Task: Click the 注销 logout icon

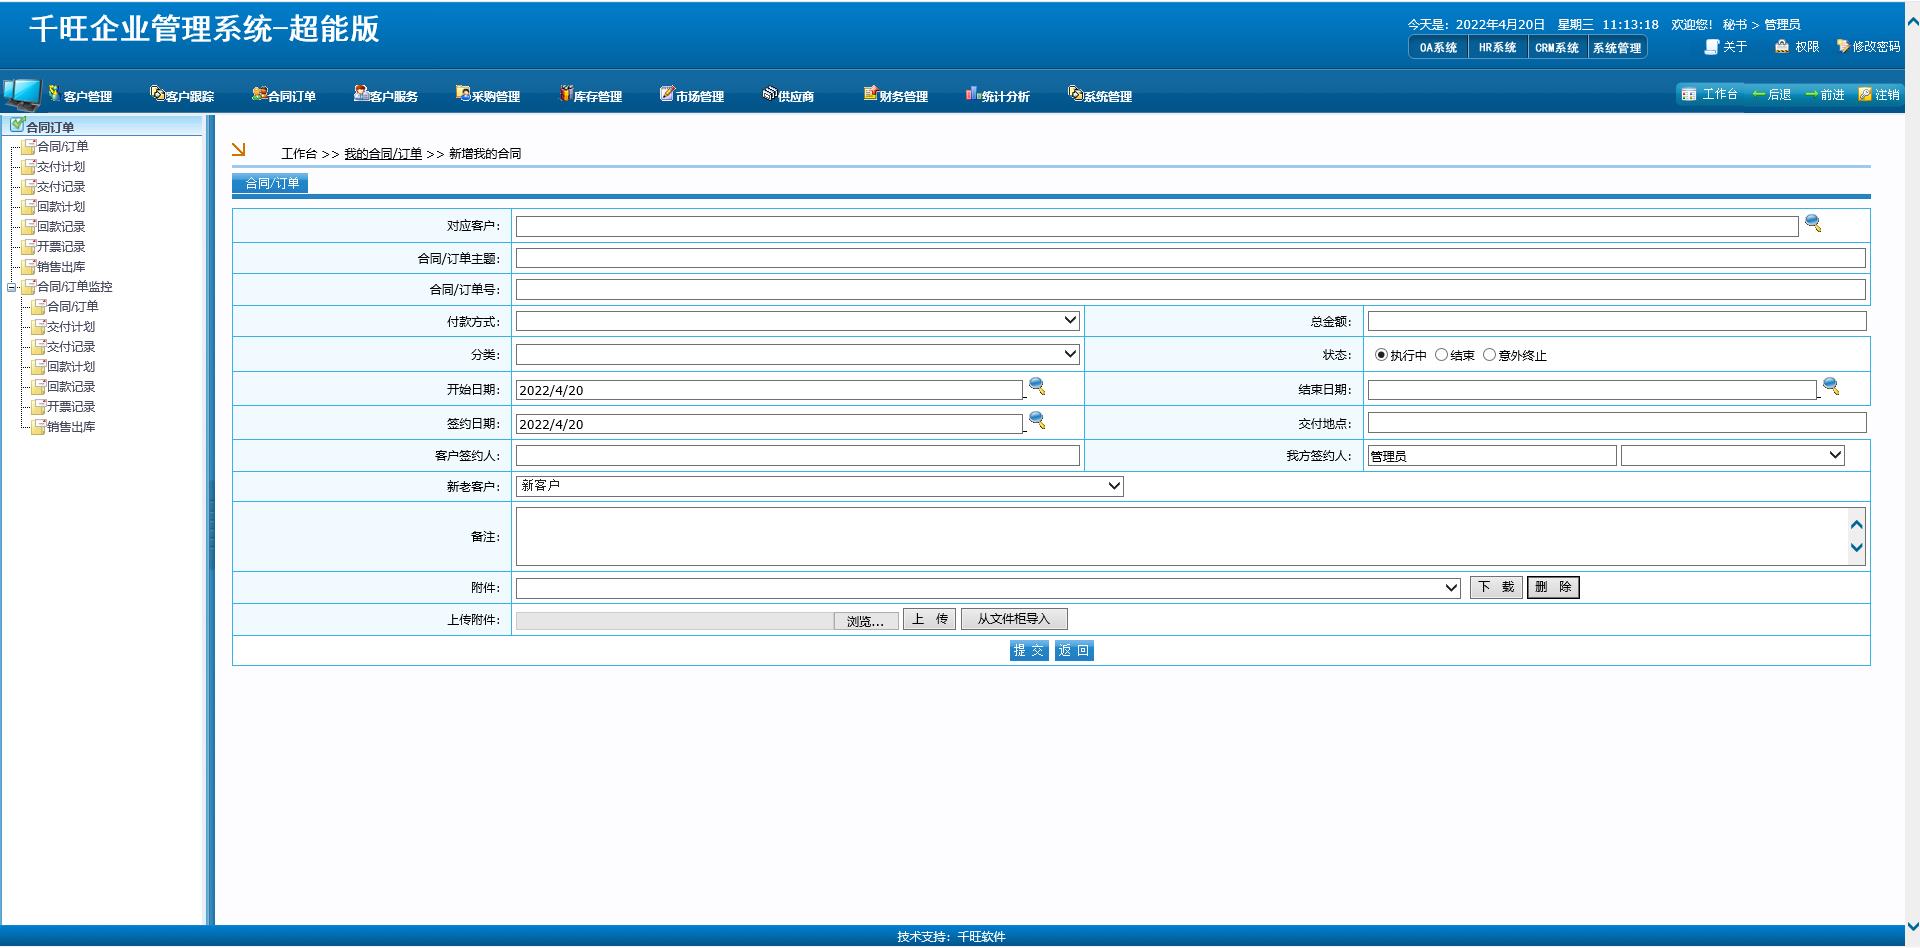Action: click(1864, 94)
